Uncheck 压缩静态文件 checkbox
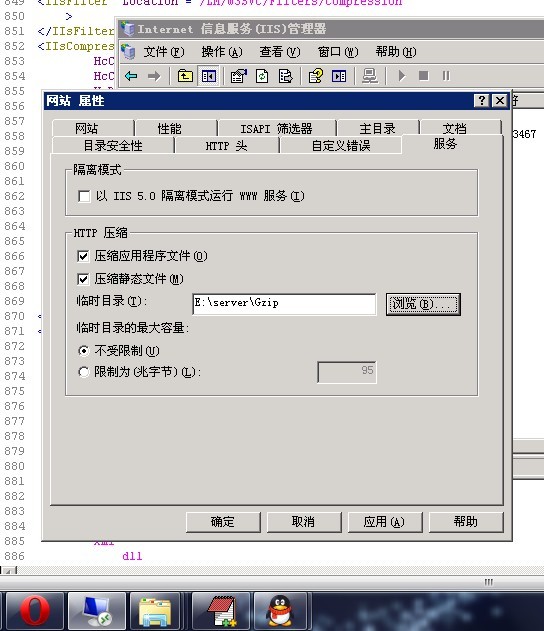 (83, 279)
